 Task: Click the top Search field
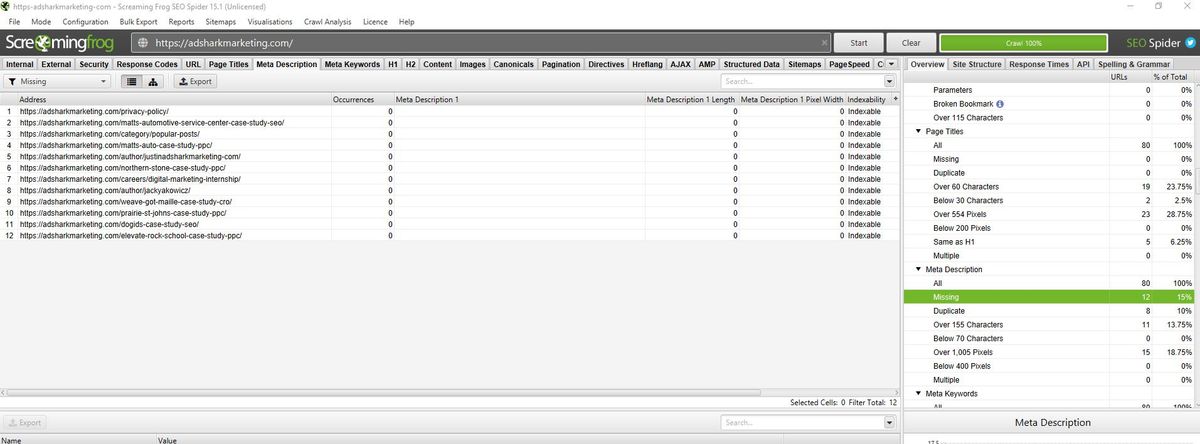(x=802, y=82)
